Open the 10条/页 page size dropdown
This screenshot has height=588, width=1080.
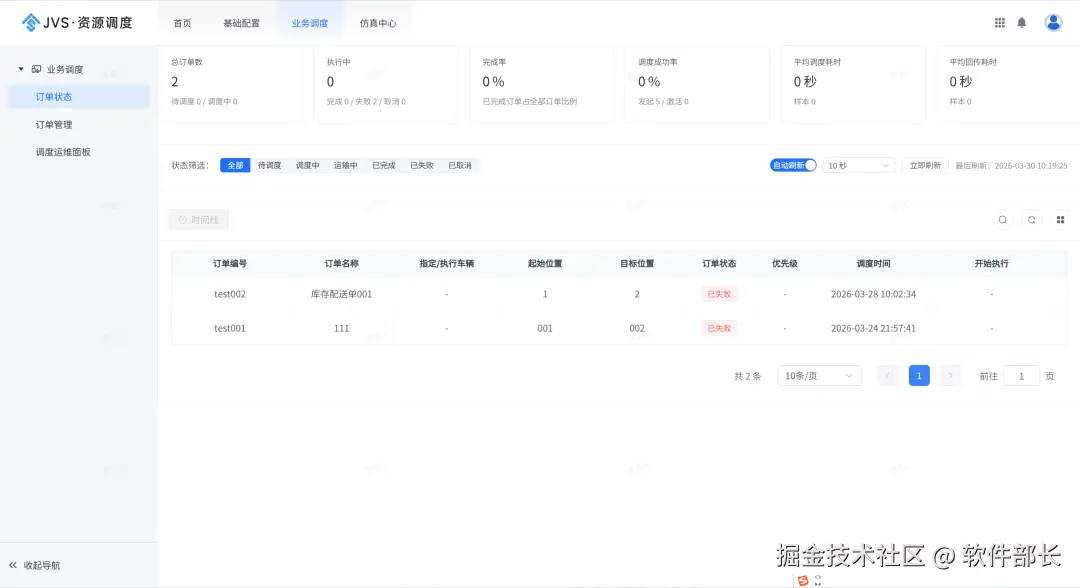pyautogui.click(x=819, y=375)
